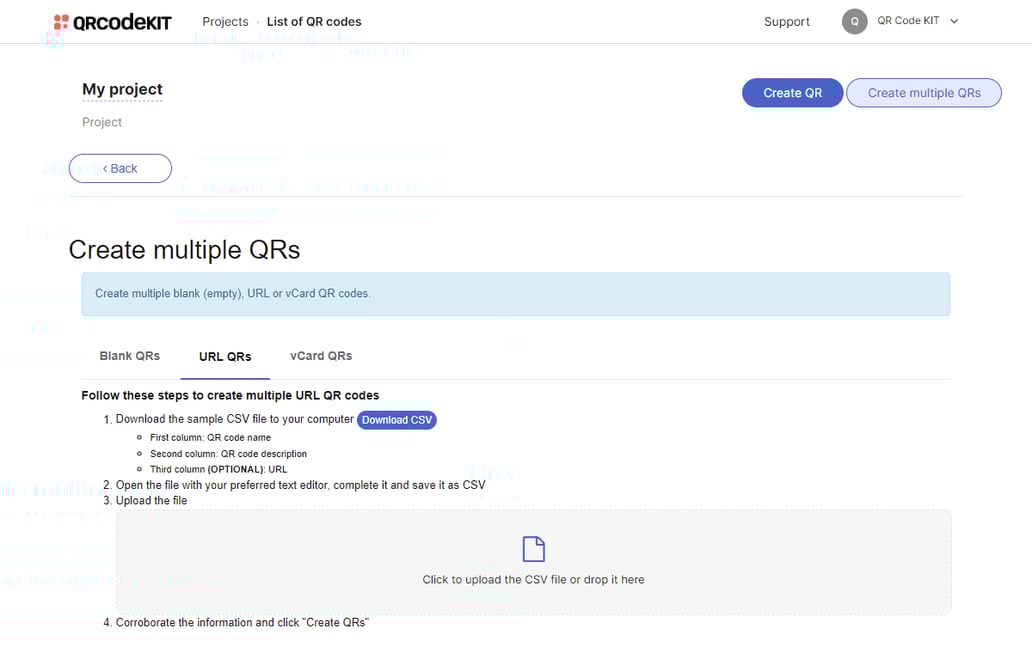Open the QR Code KIT account menu

tap(908, 21)
